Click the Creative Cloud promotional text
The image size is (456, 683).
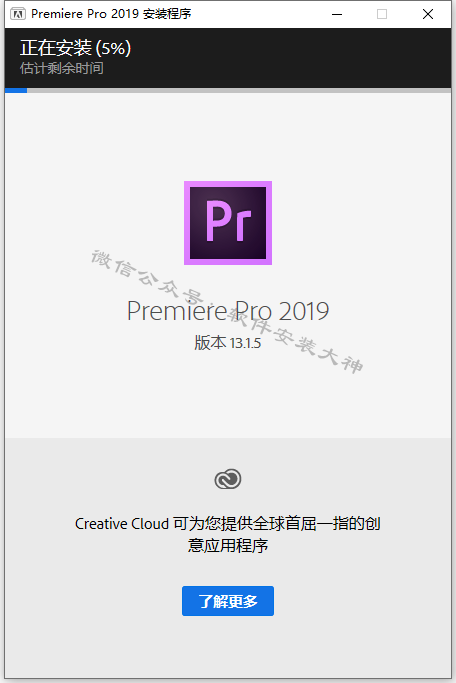pyautogui.click(x=228, y=534)
